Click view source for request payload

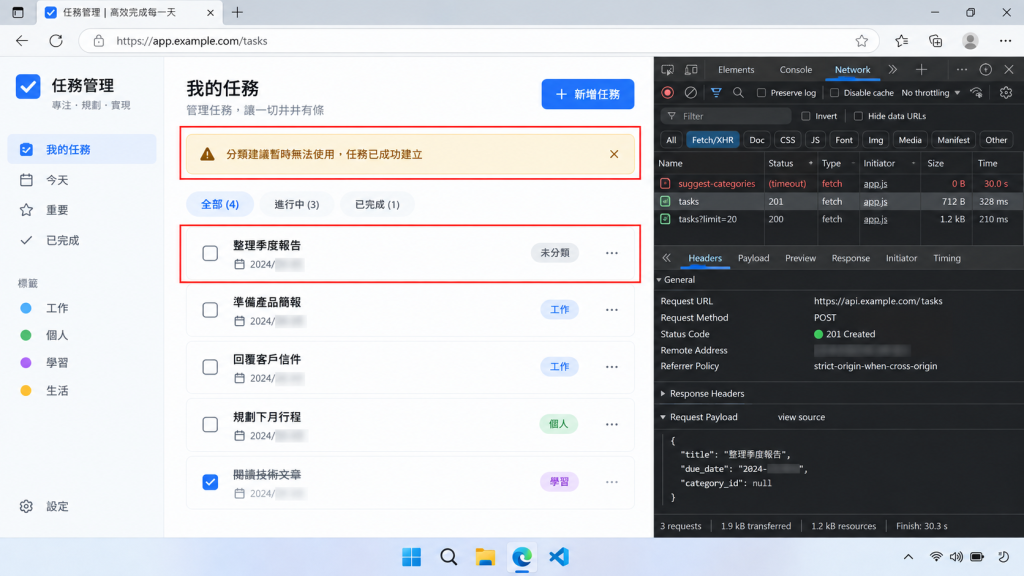coord(801,417)
